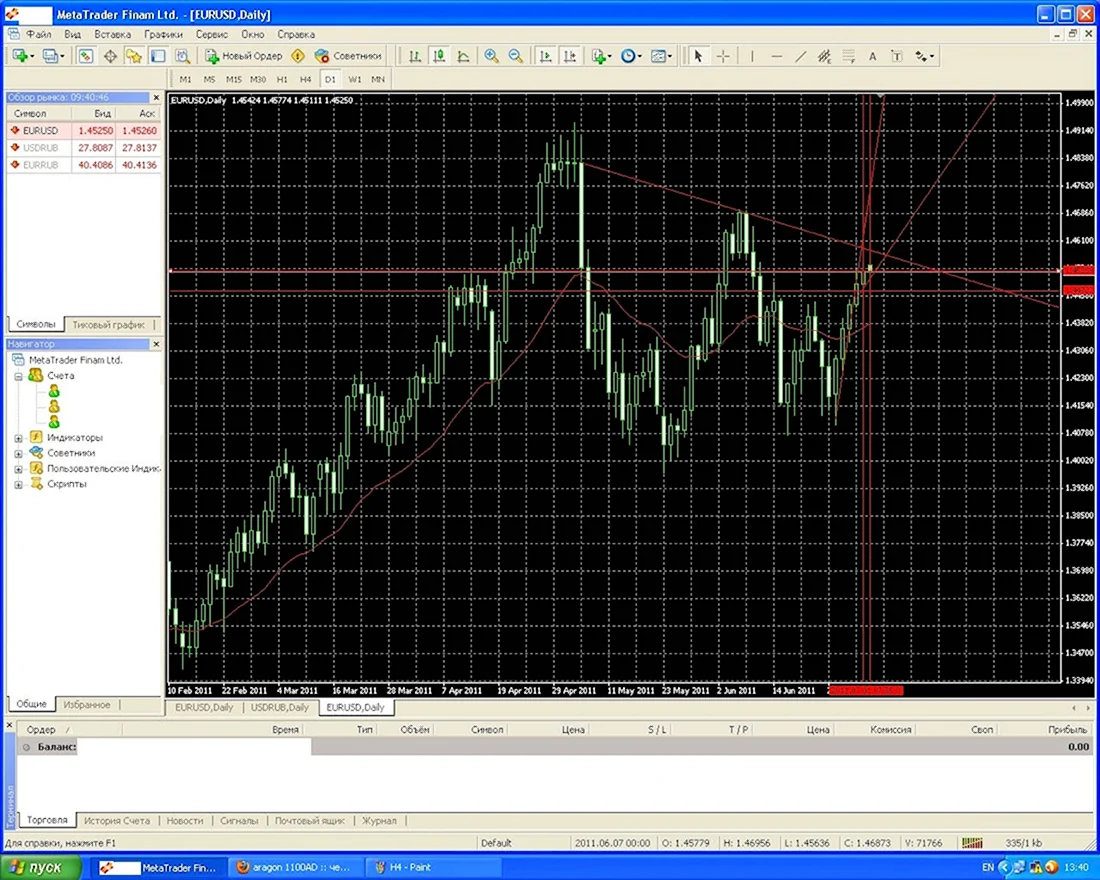
Task: Select the Text Label 'T' tool
Action: [x=897, y=56]
